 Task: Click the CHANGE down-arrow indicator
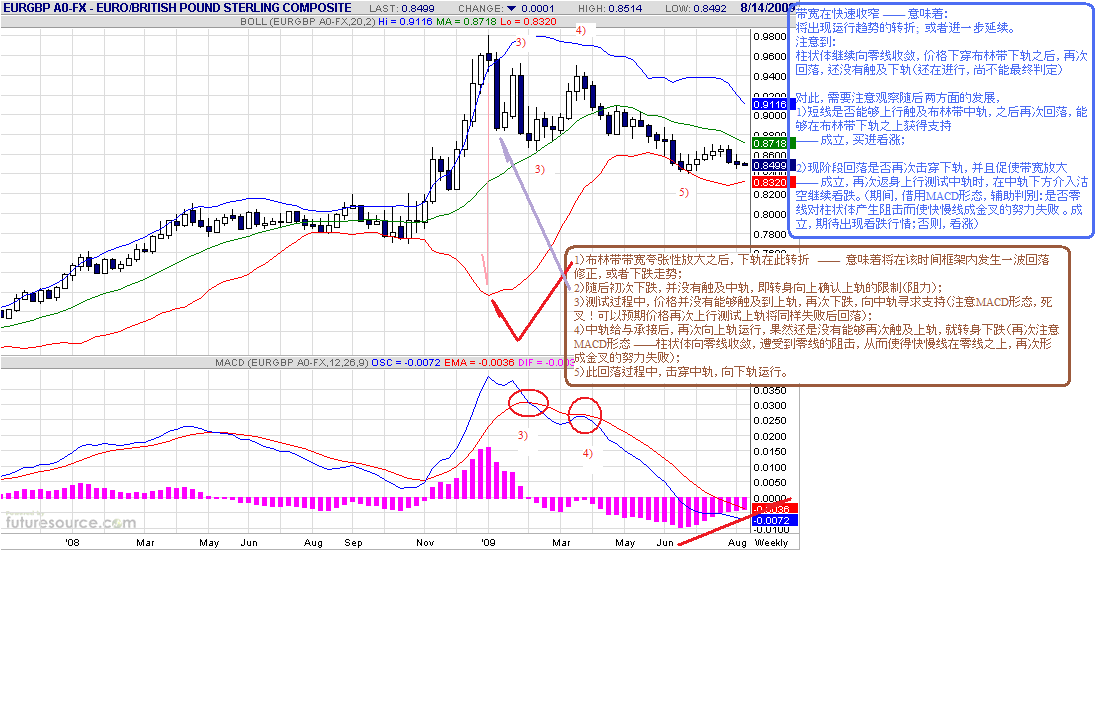pos(511,8)
